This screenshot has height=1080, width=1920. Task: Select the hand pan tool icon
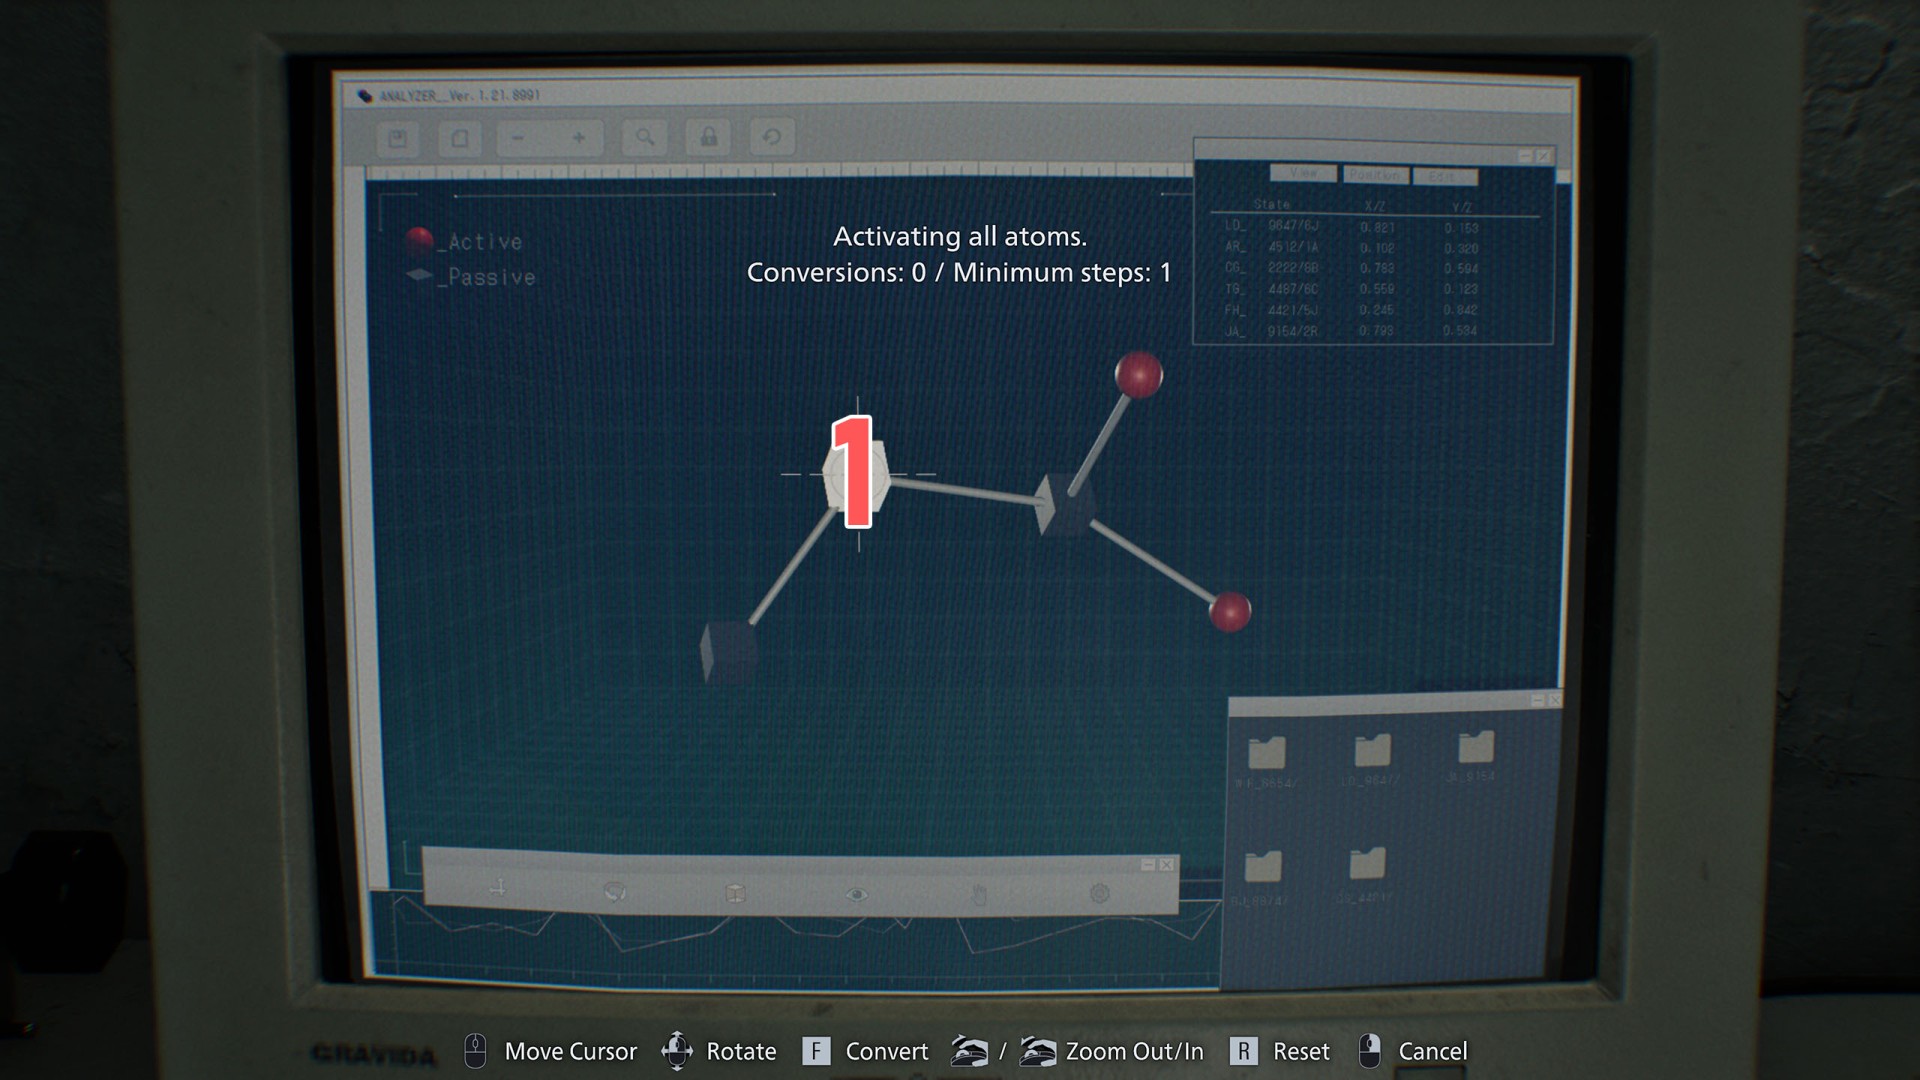coord(979,894)
